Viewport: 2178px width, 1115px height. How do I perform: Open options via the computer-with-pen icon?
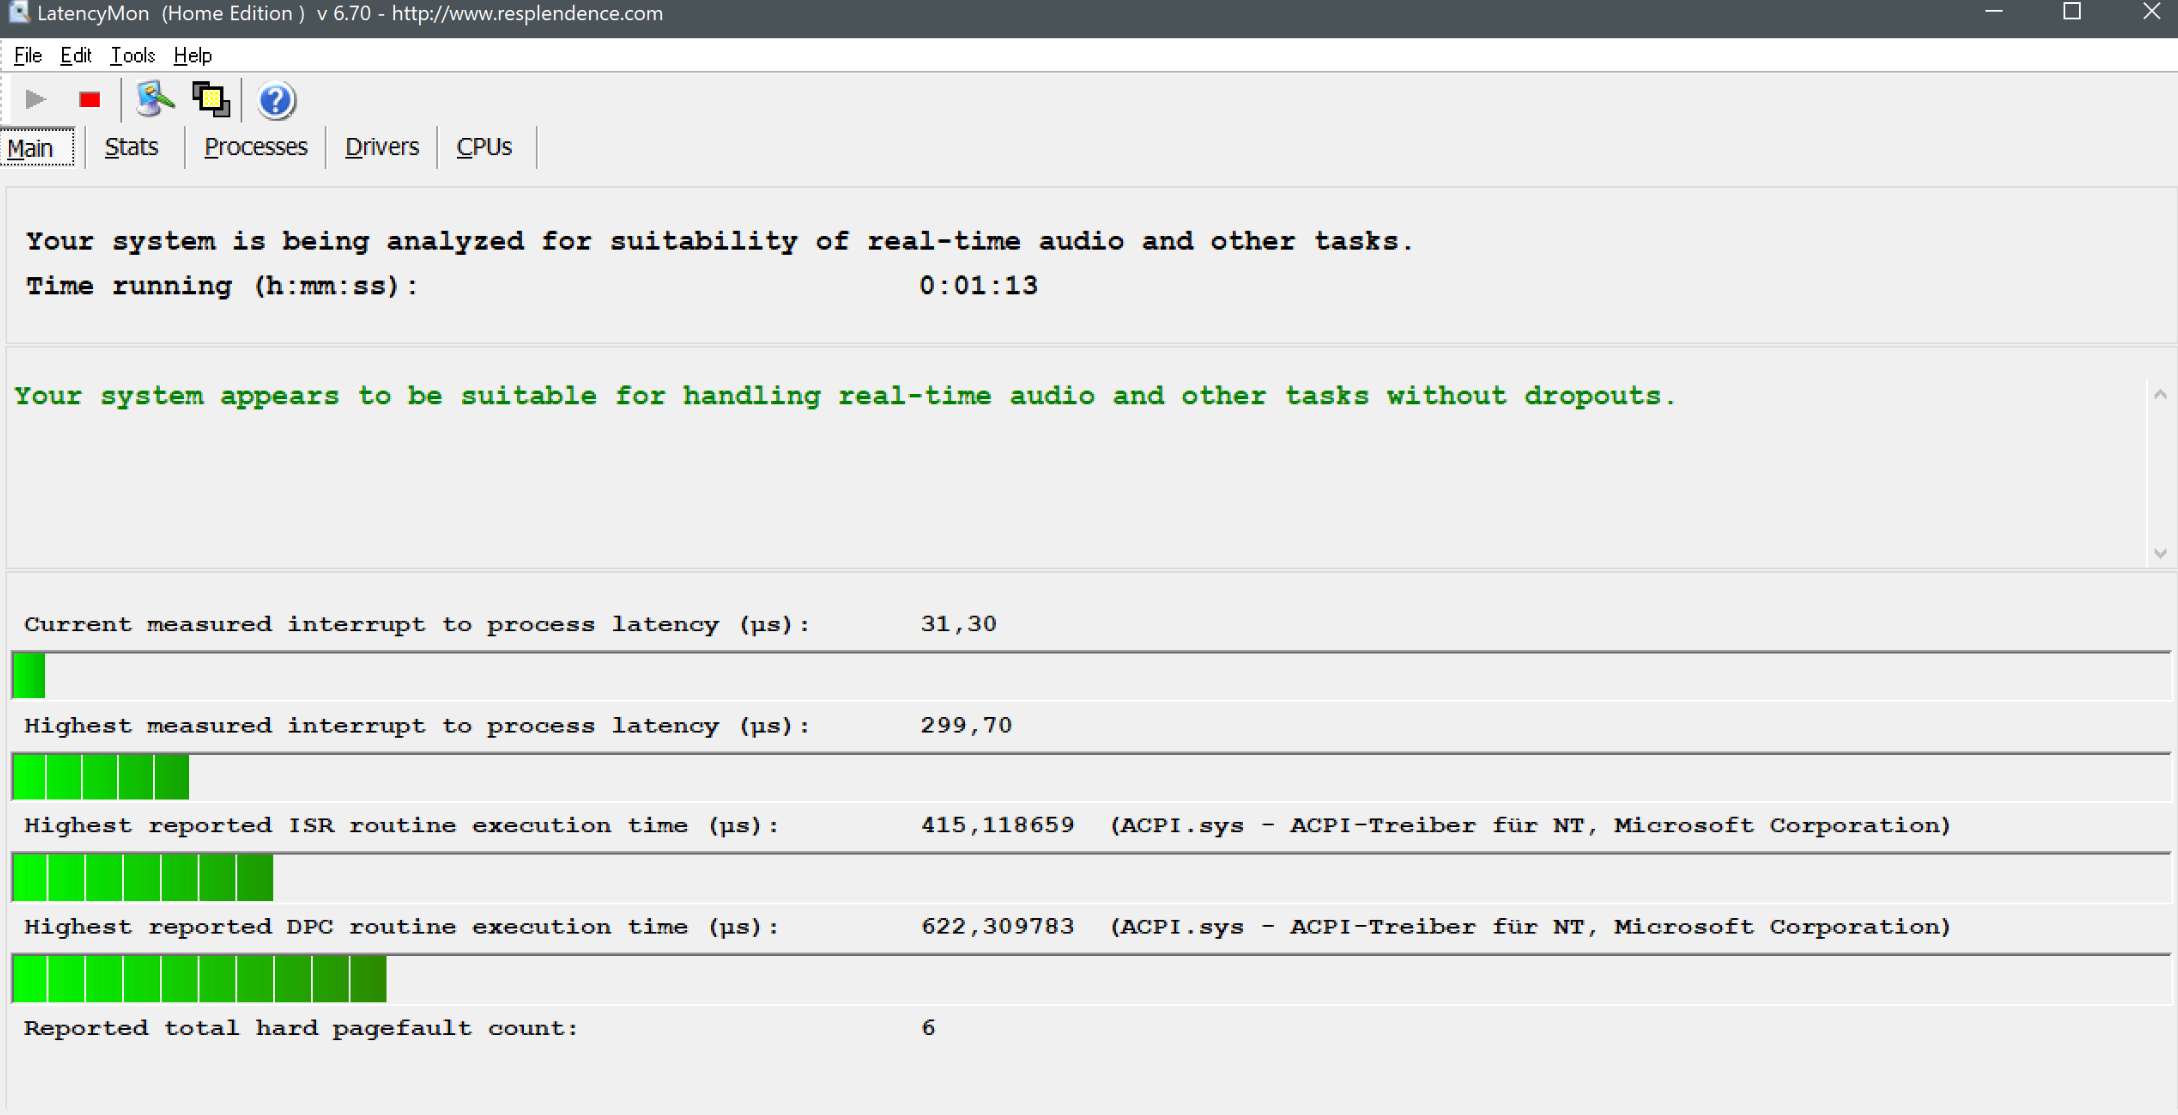point(154,99)
